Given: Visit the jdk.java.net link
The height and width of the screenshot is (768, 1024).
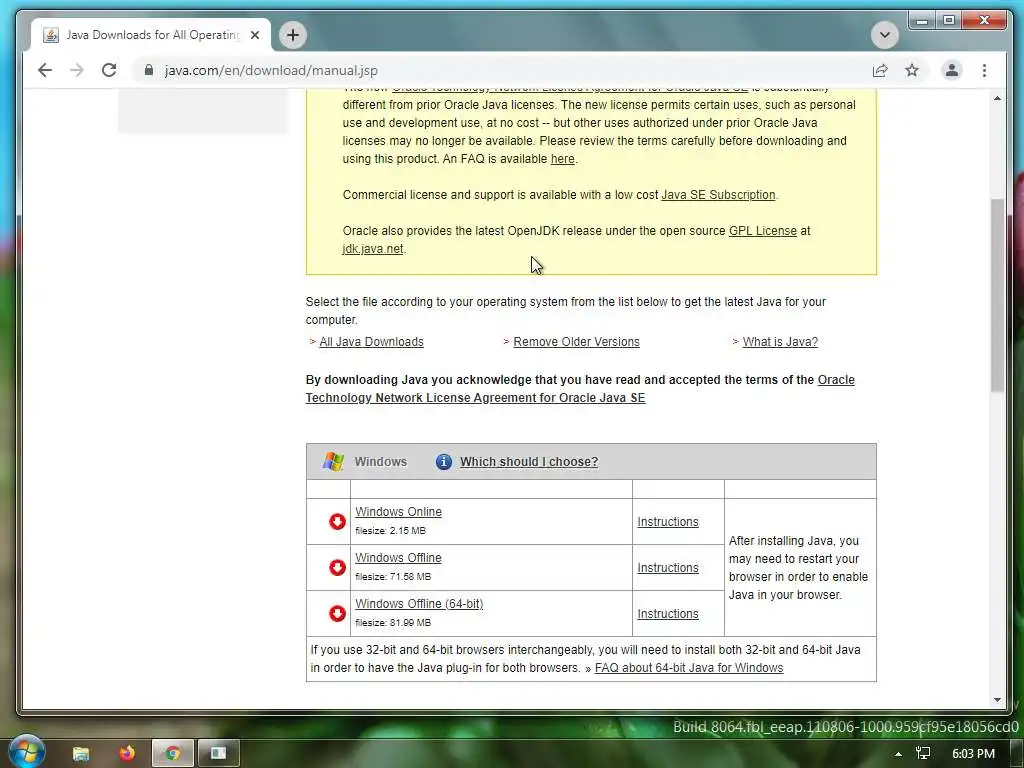Looking at the screenshot, I should coord(372,249).
